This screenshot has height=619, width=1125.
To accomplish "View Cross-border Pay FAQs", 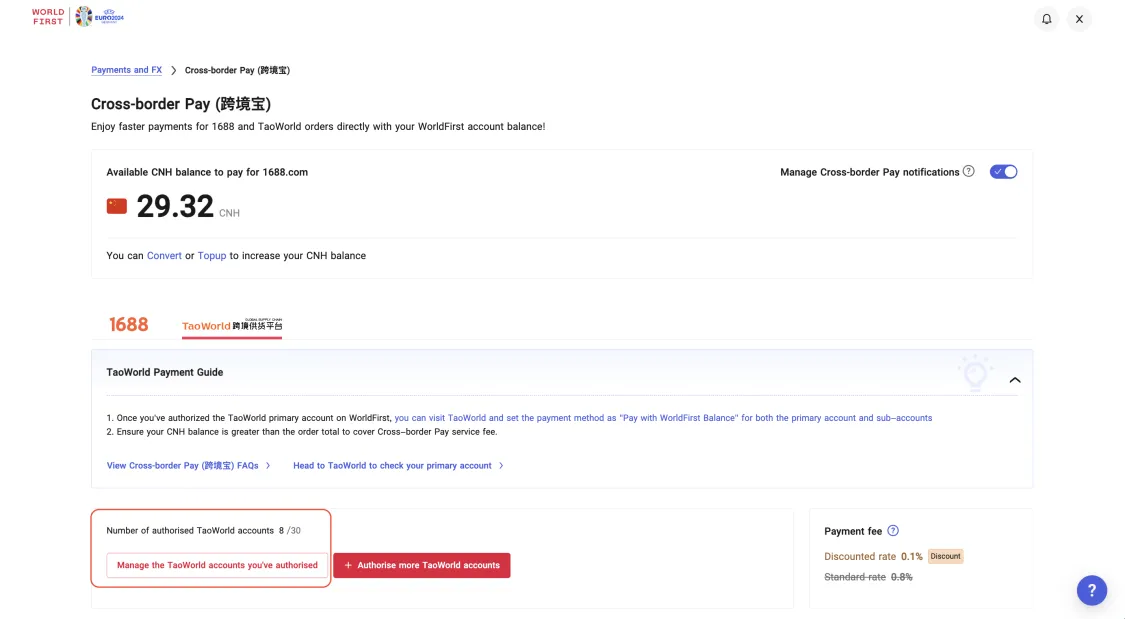I will 189,466.
